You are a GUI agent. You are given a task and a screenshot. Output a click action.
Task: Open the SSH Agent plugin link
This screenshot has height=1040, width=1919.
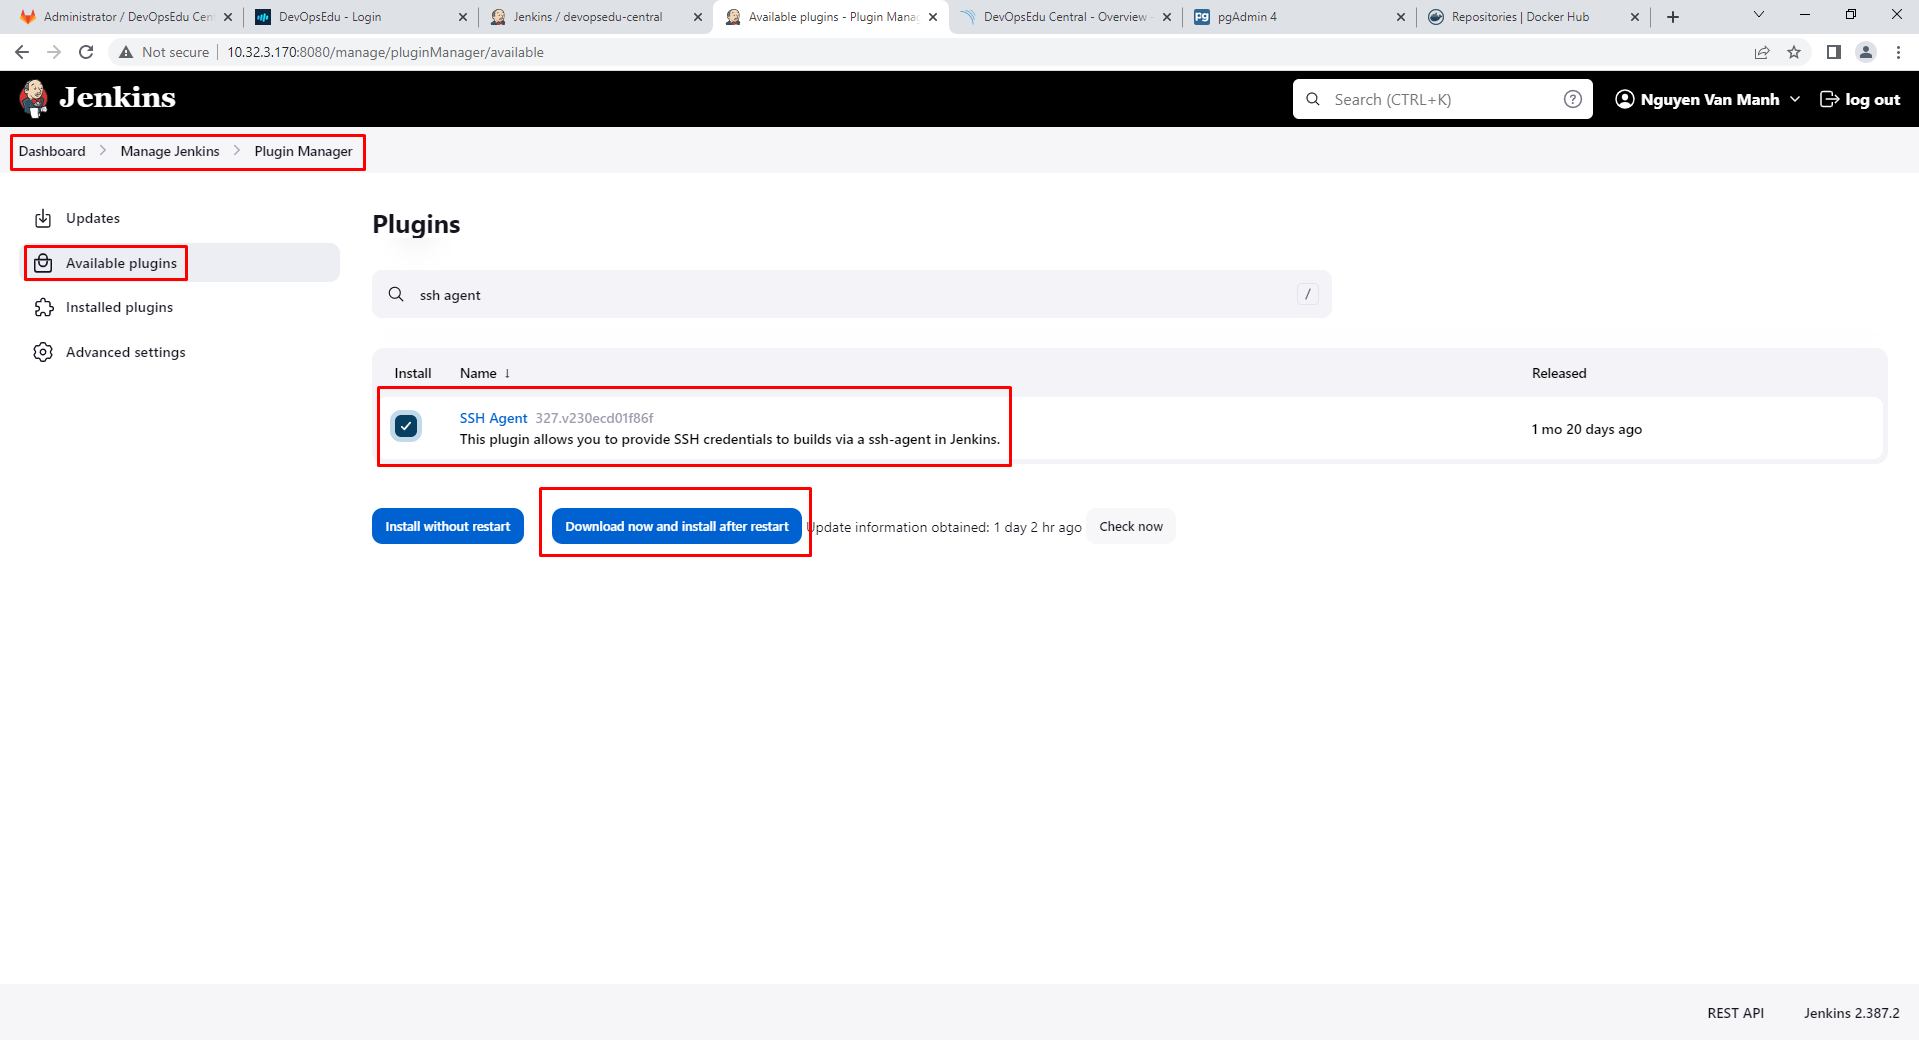pyautogui.click(x=493, y=418)
